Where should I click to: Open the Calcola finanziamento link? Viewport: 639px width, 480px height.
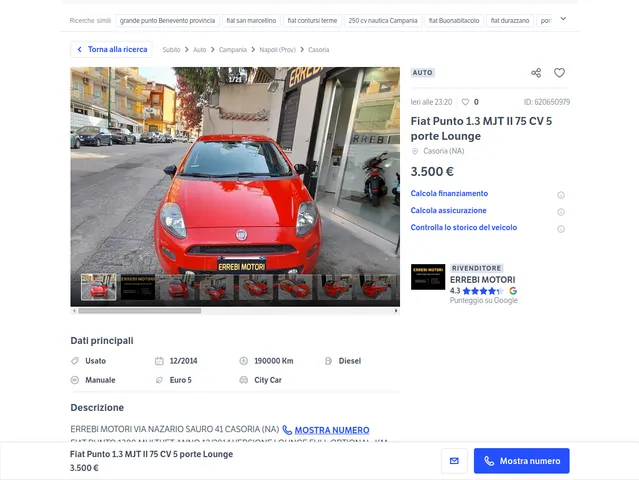tap(449, 194)
